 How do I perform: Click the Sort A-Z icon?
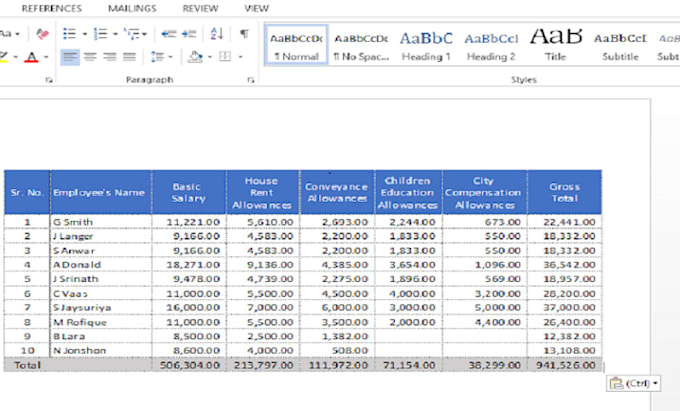[217, 34]
